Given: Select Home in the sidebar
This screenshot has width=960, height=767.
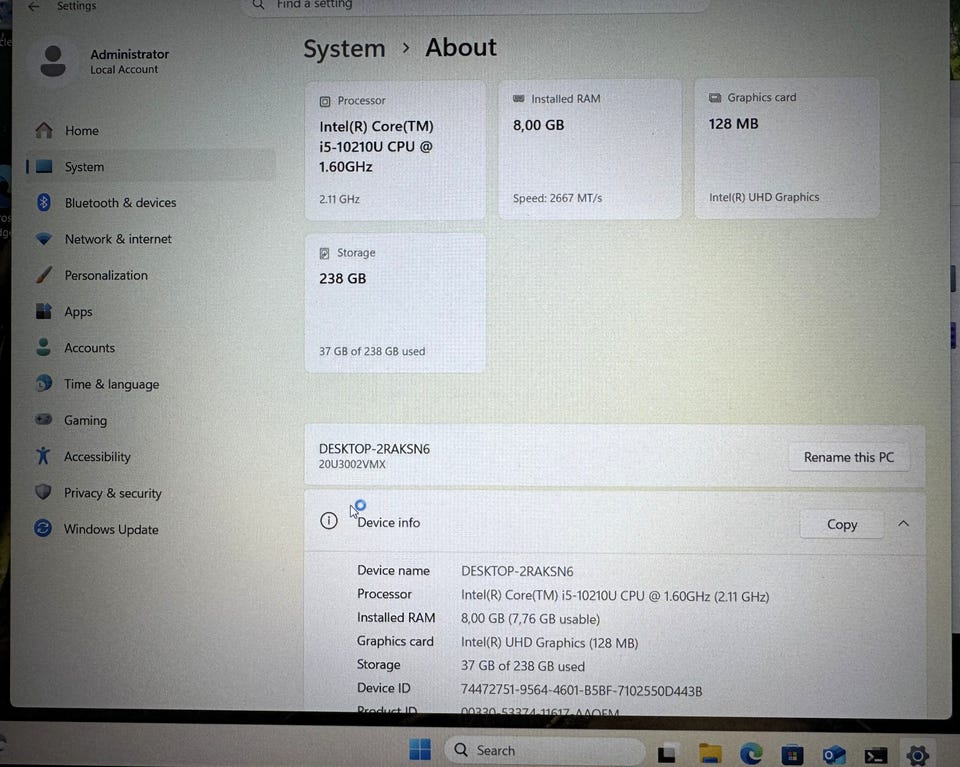Looking at the screenshot, I should [x=81, y=130].
